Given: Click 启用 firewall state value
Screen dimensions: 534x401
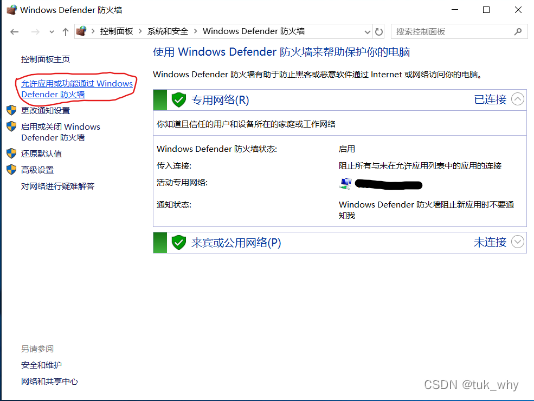Looking at the screenshot, I should (x=347, y=149).
